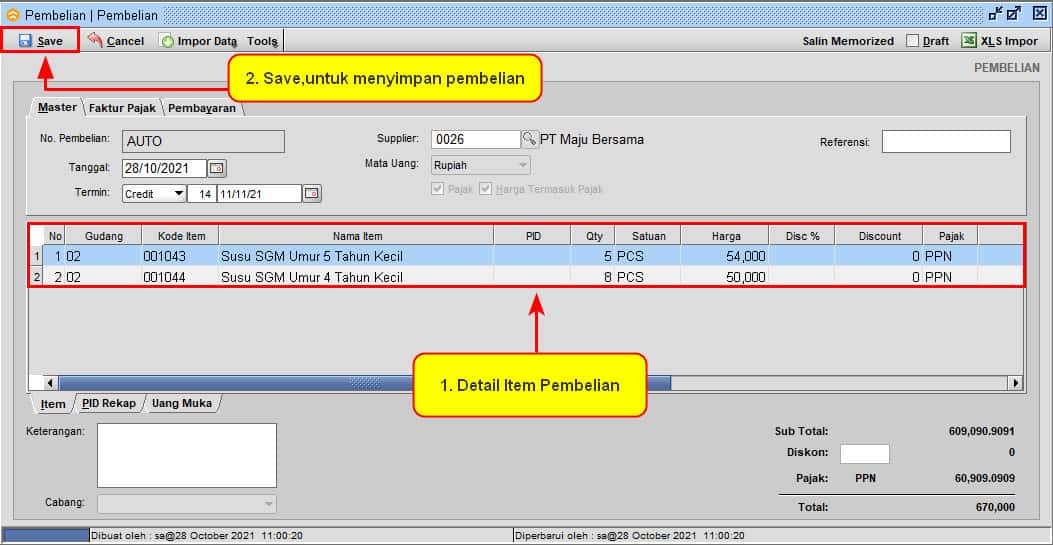Expand the Termin Credit dropdown
The width and height of the screenshot is (1053, 545).
178,193
